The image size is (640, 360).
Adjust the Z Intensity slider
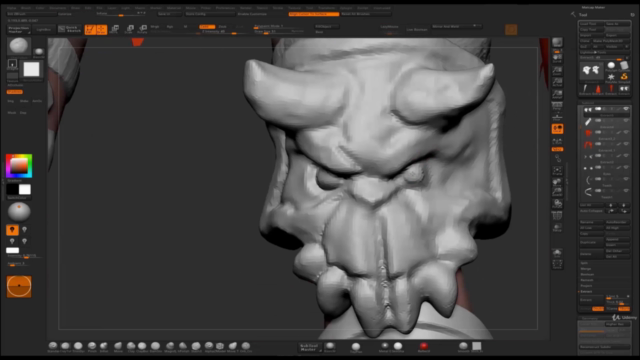(223, 32)
